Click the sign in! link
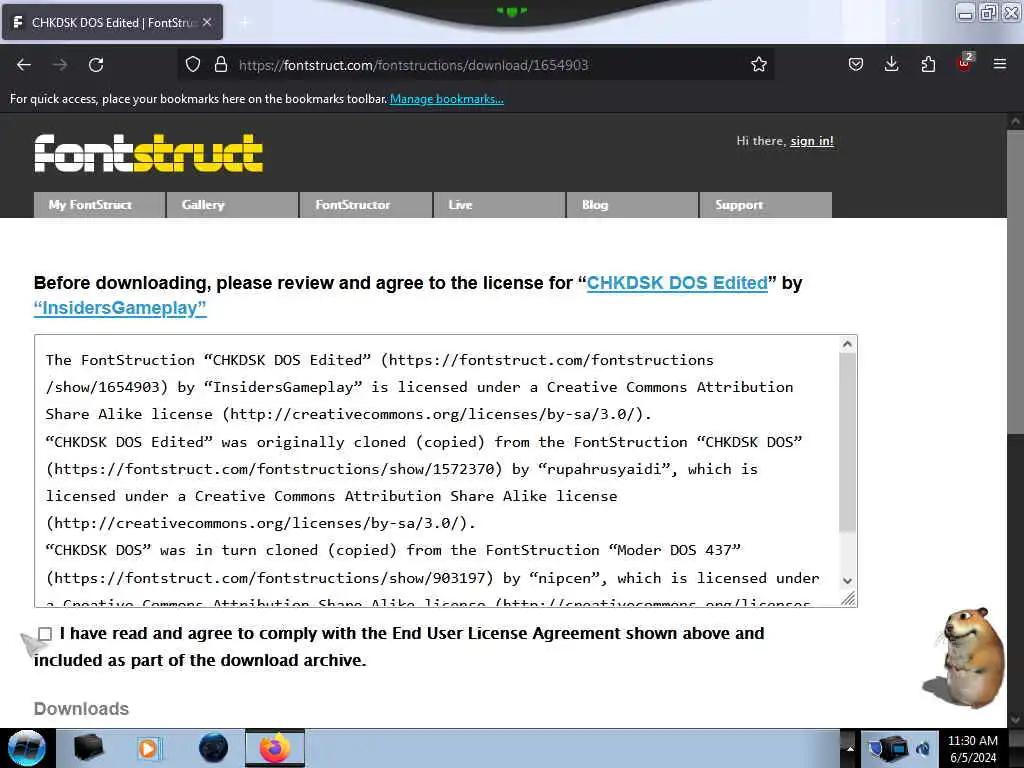The image size is (1024, 768). coord(812,141)
